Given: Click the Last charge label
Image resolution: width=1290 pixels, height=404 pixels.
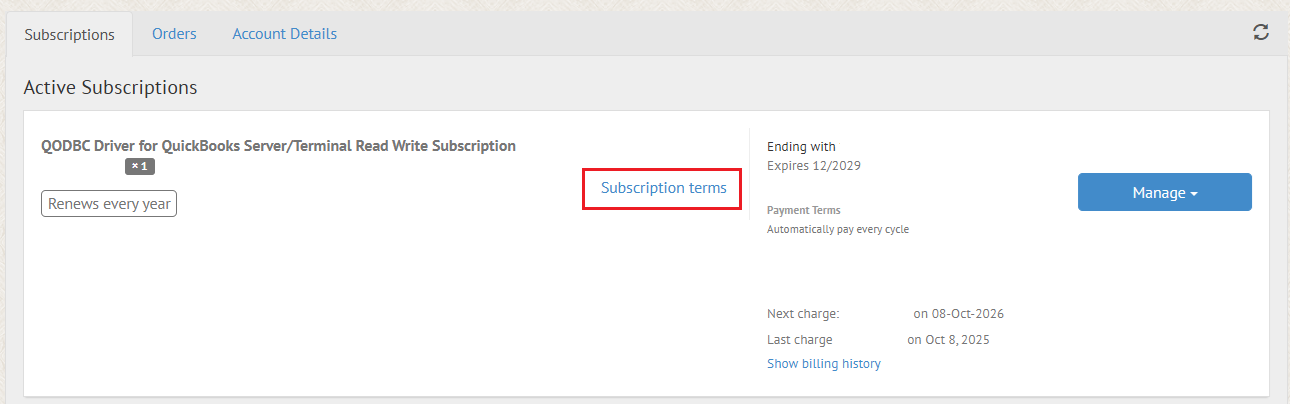Looking at the screenshot, I should [x=799, y=339].
